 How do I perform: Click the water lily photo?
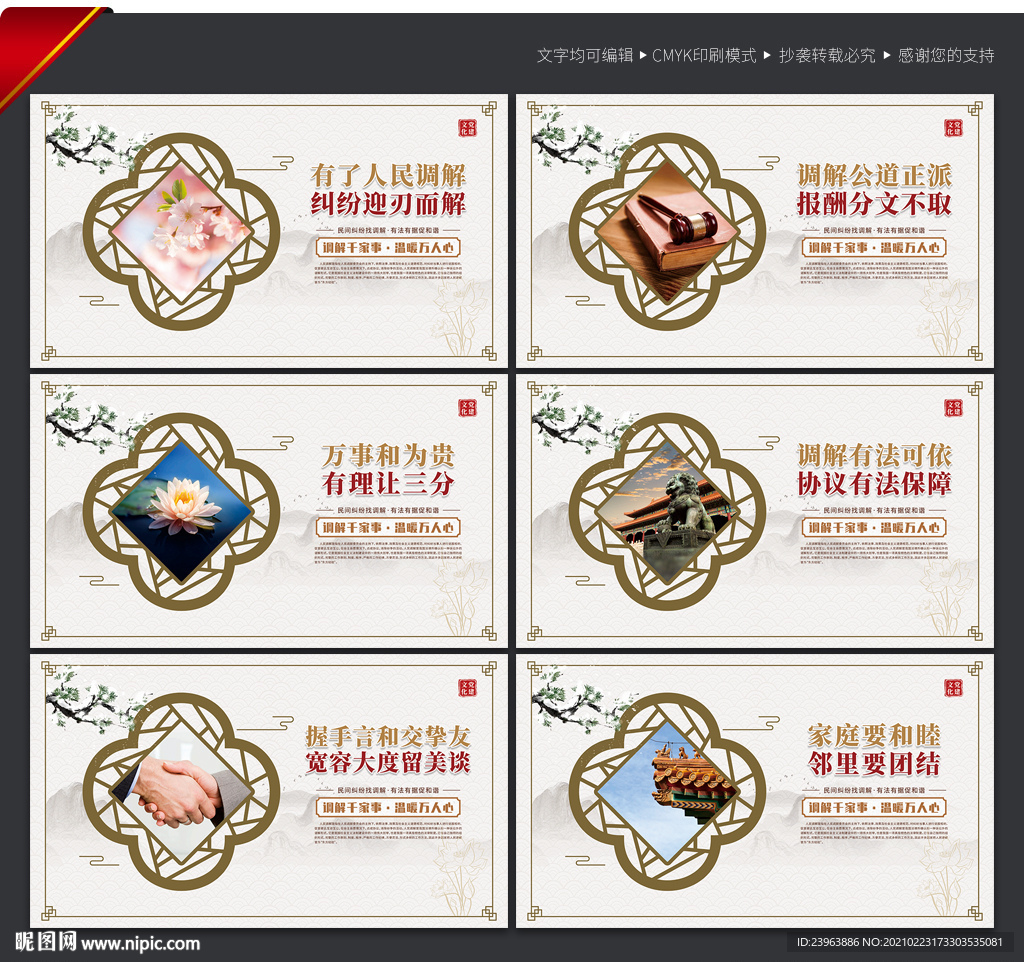click(x=182, y=511)
